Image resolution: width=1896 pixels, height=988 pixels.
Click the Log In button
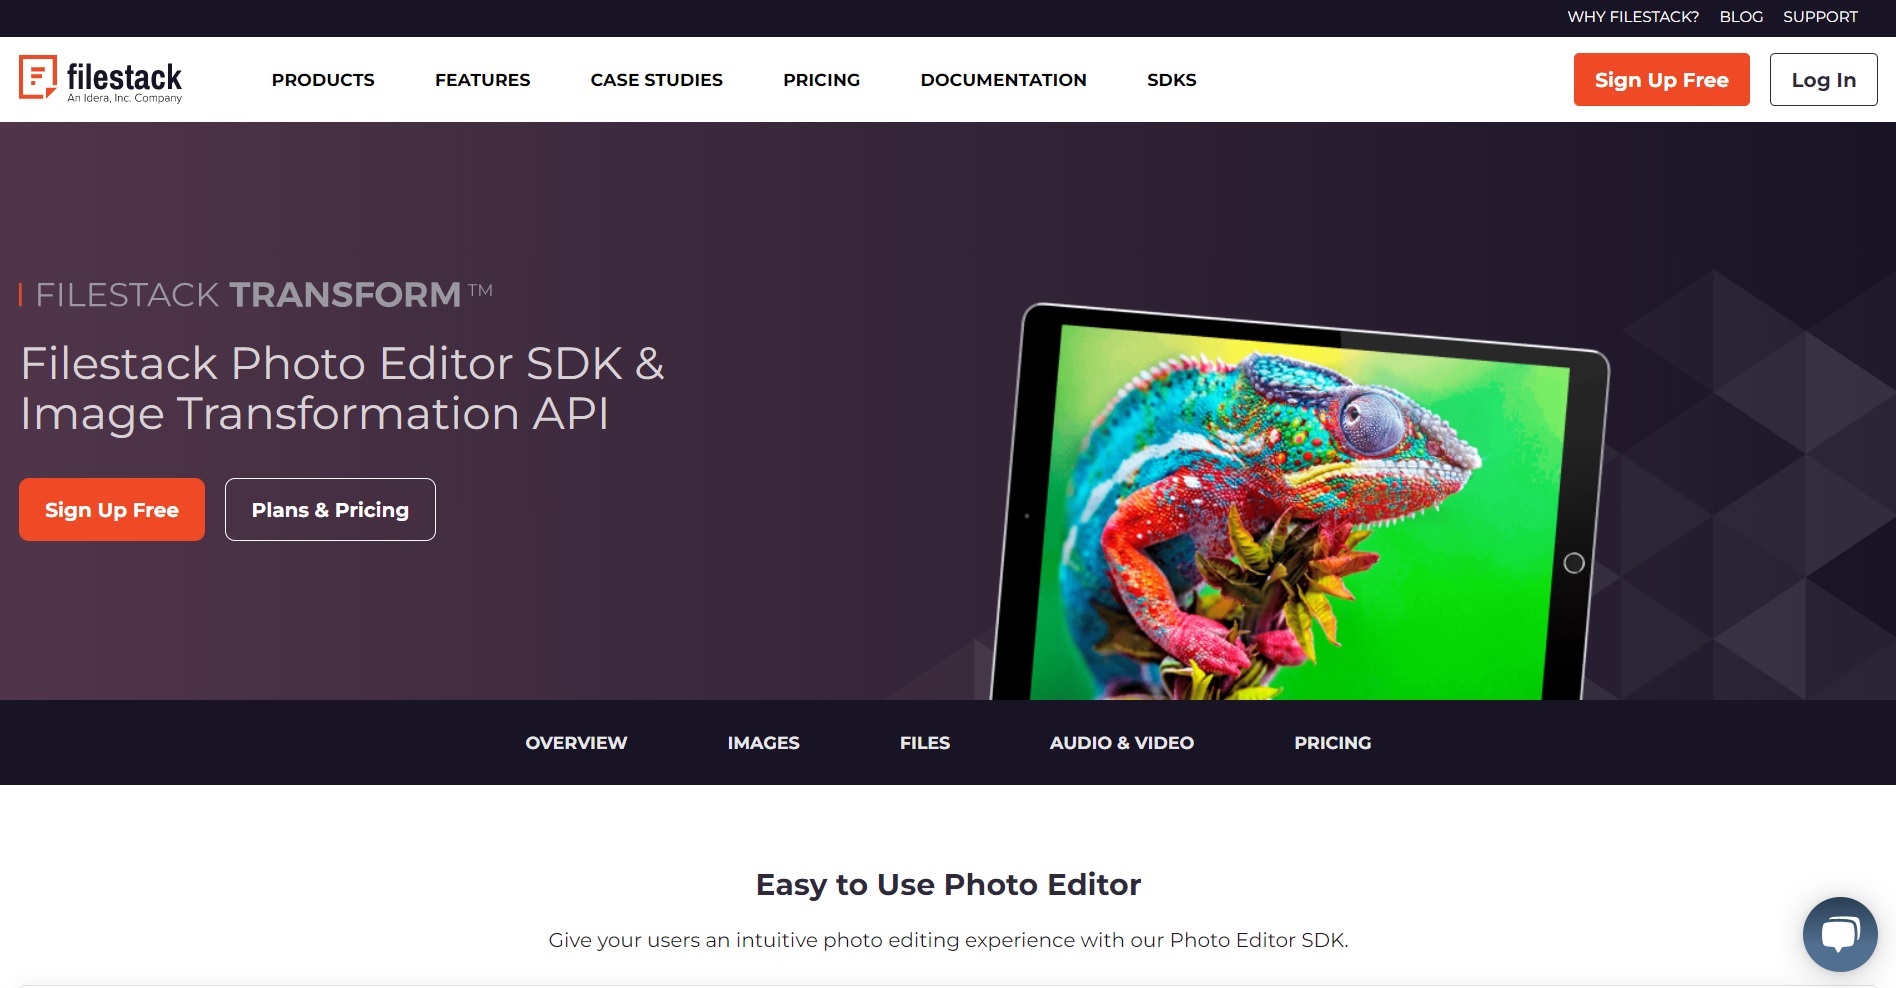pos(1823,80)
